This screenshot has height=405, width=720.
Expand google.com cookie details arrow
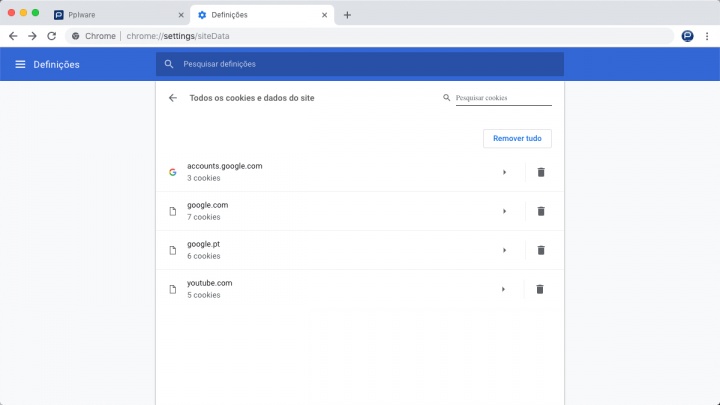coord(504,211)
